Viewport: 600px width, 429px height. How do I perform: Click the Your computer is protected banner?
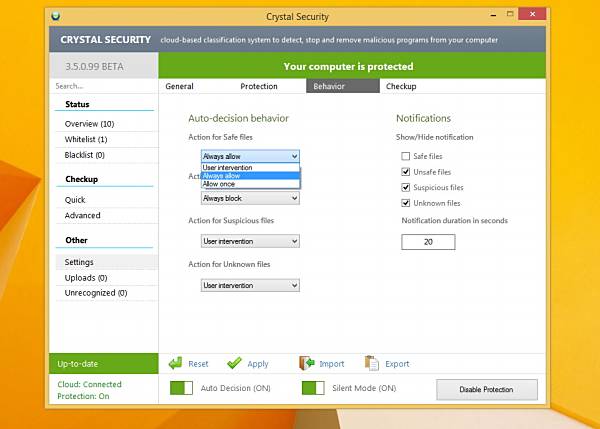[352, 66]
